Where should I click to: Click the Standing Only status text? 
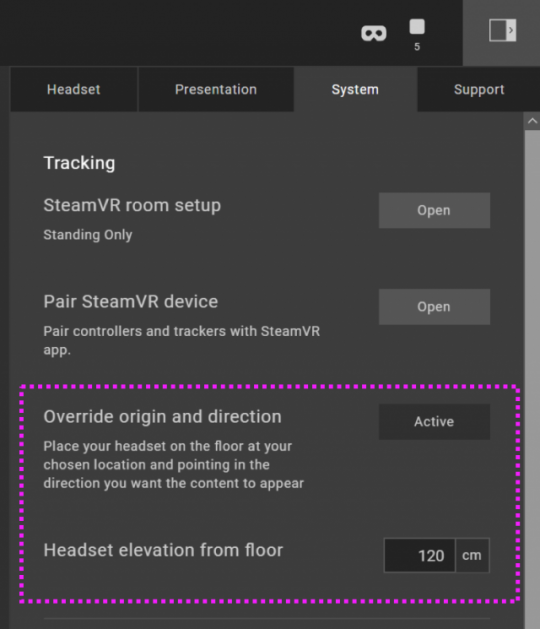(x=88, y=235)
